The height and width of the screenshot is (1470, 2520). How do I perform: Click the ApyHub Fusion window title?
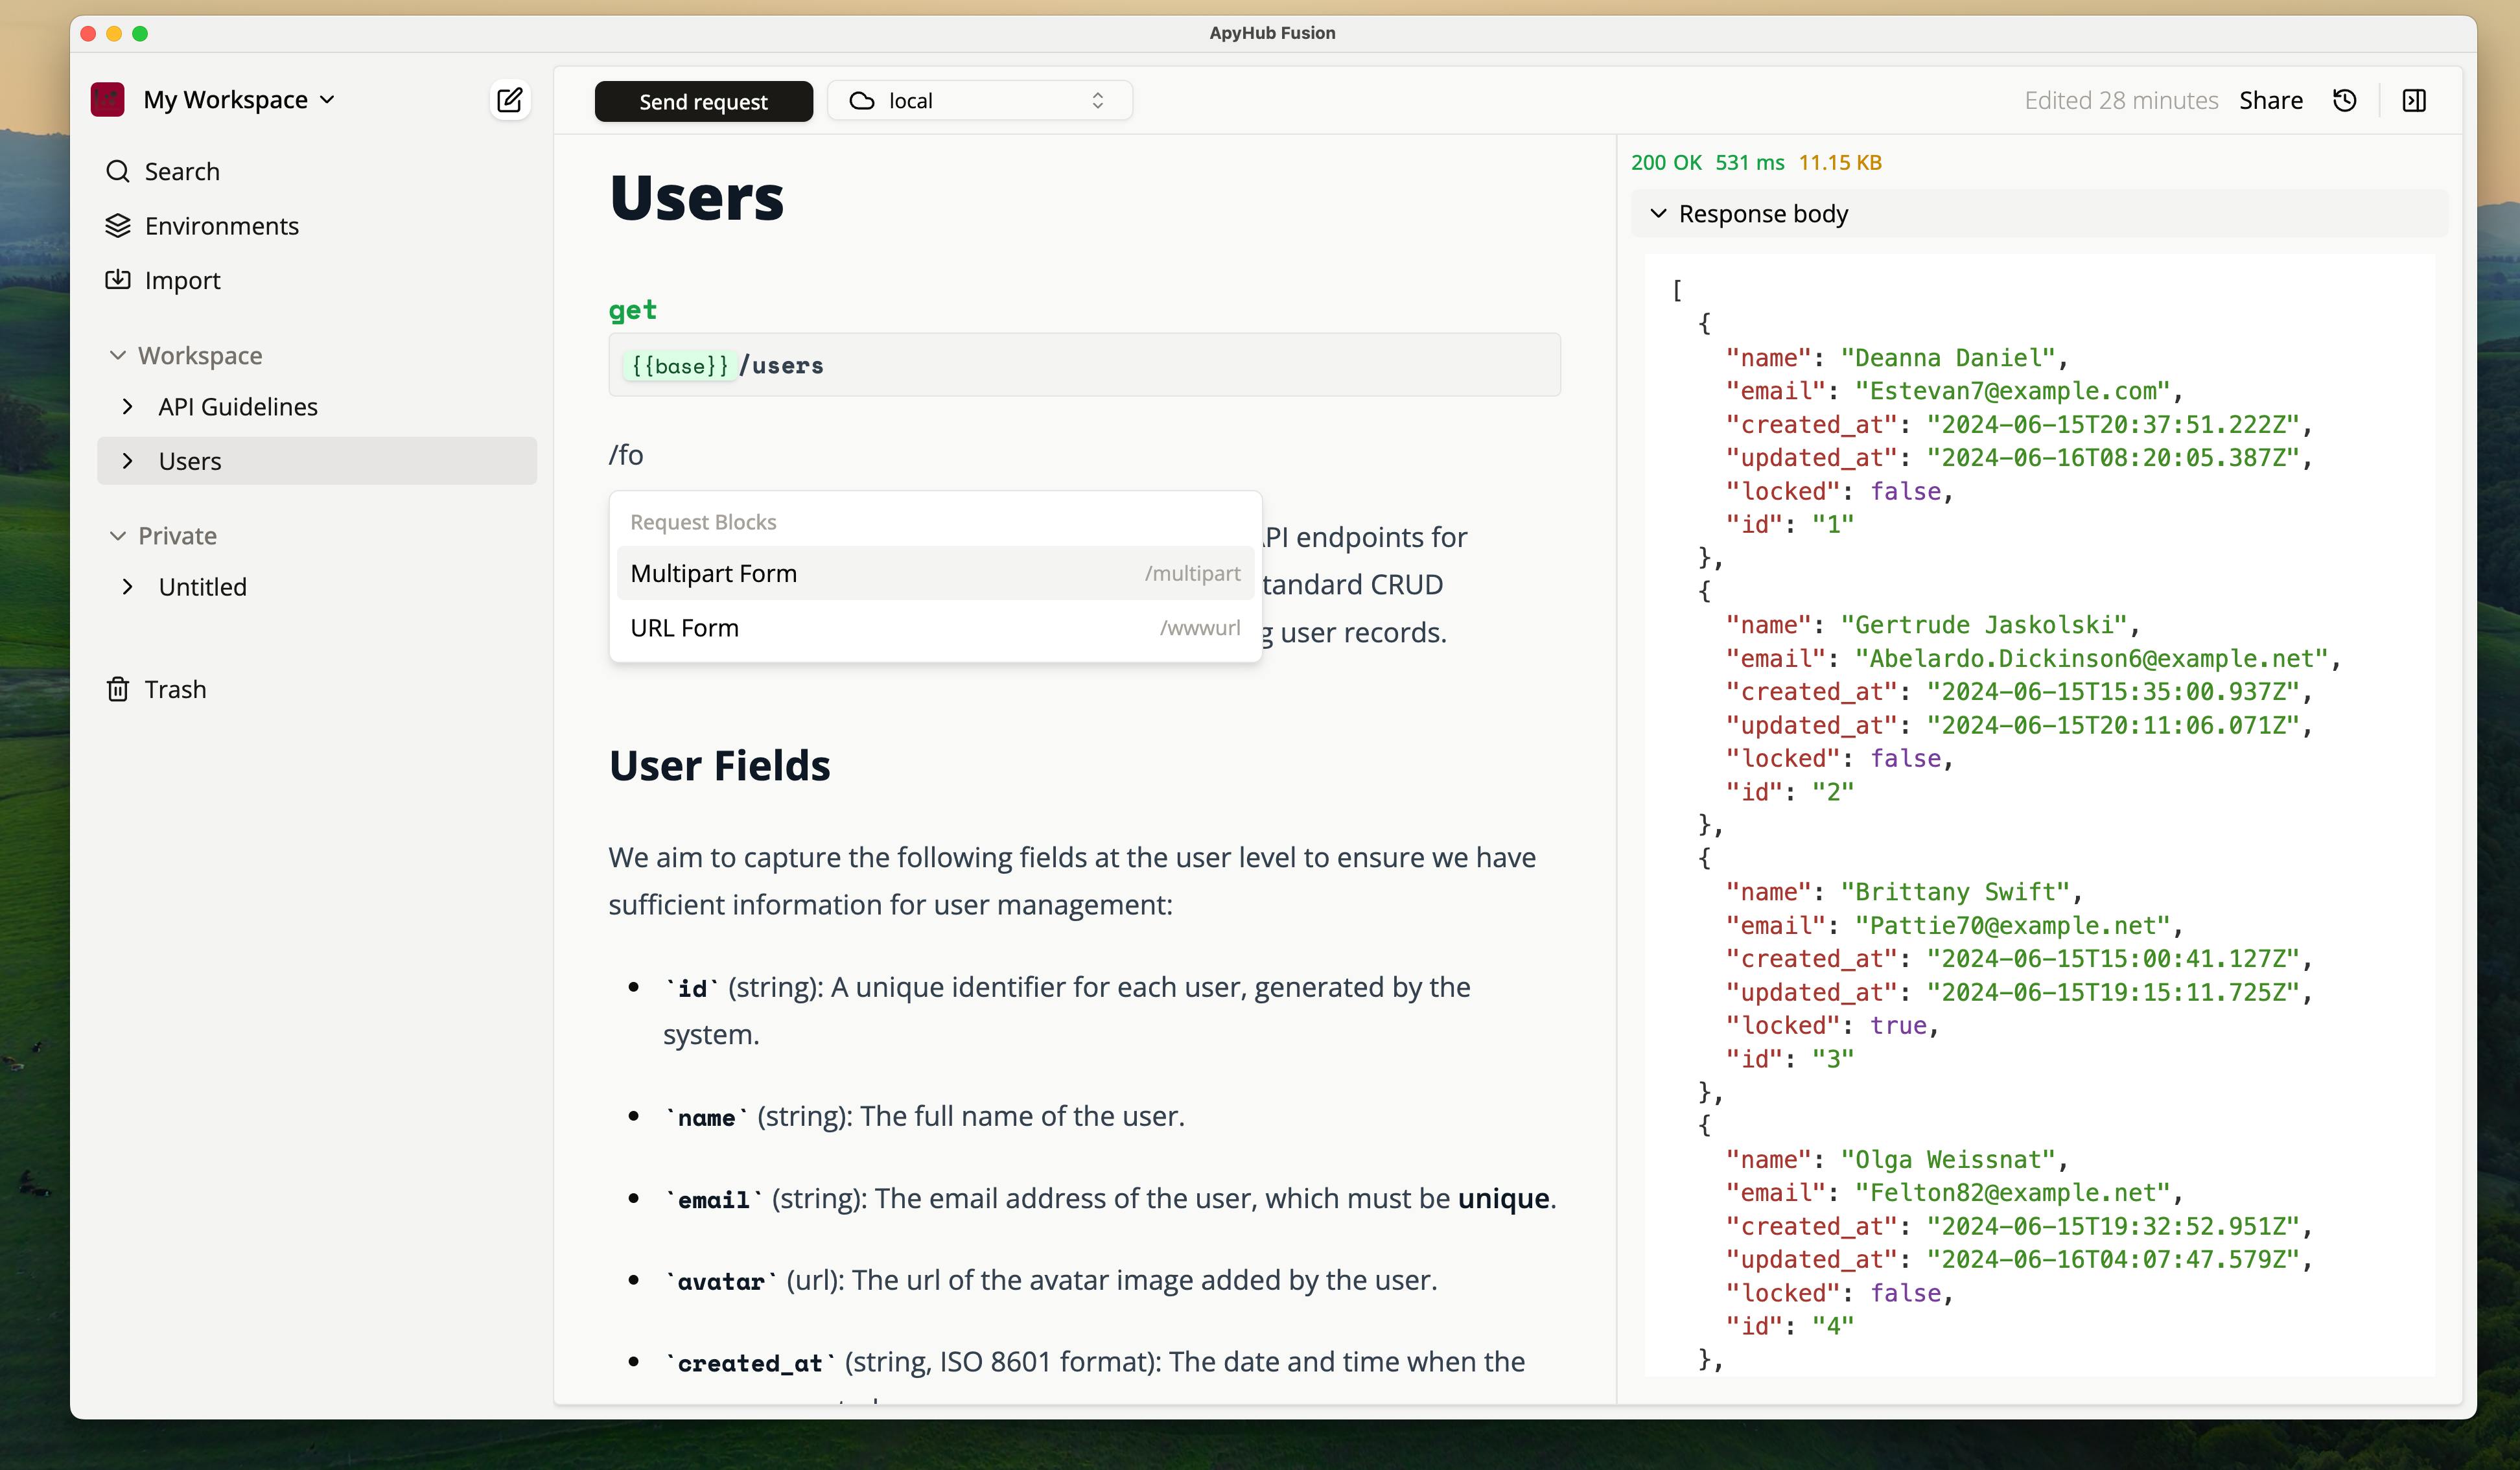(x=1272, y=32)
